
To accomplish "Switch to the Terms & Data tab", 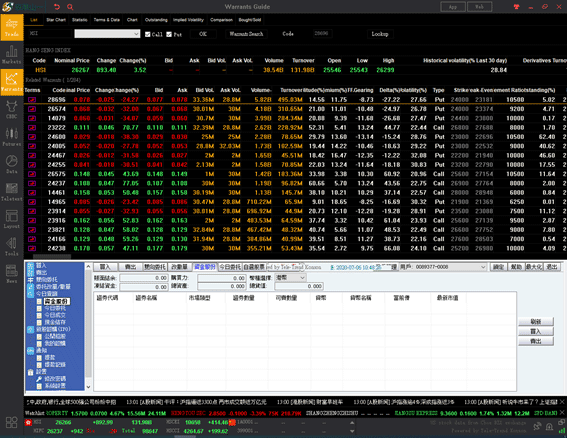I will [x=107, y=20].
